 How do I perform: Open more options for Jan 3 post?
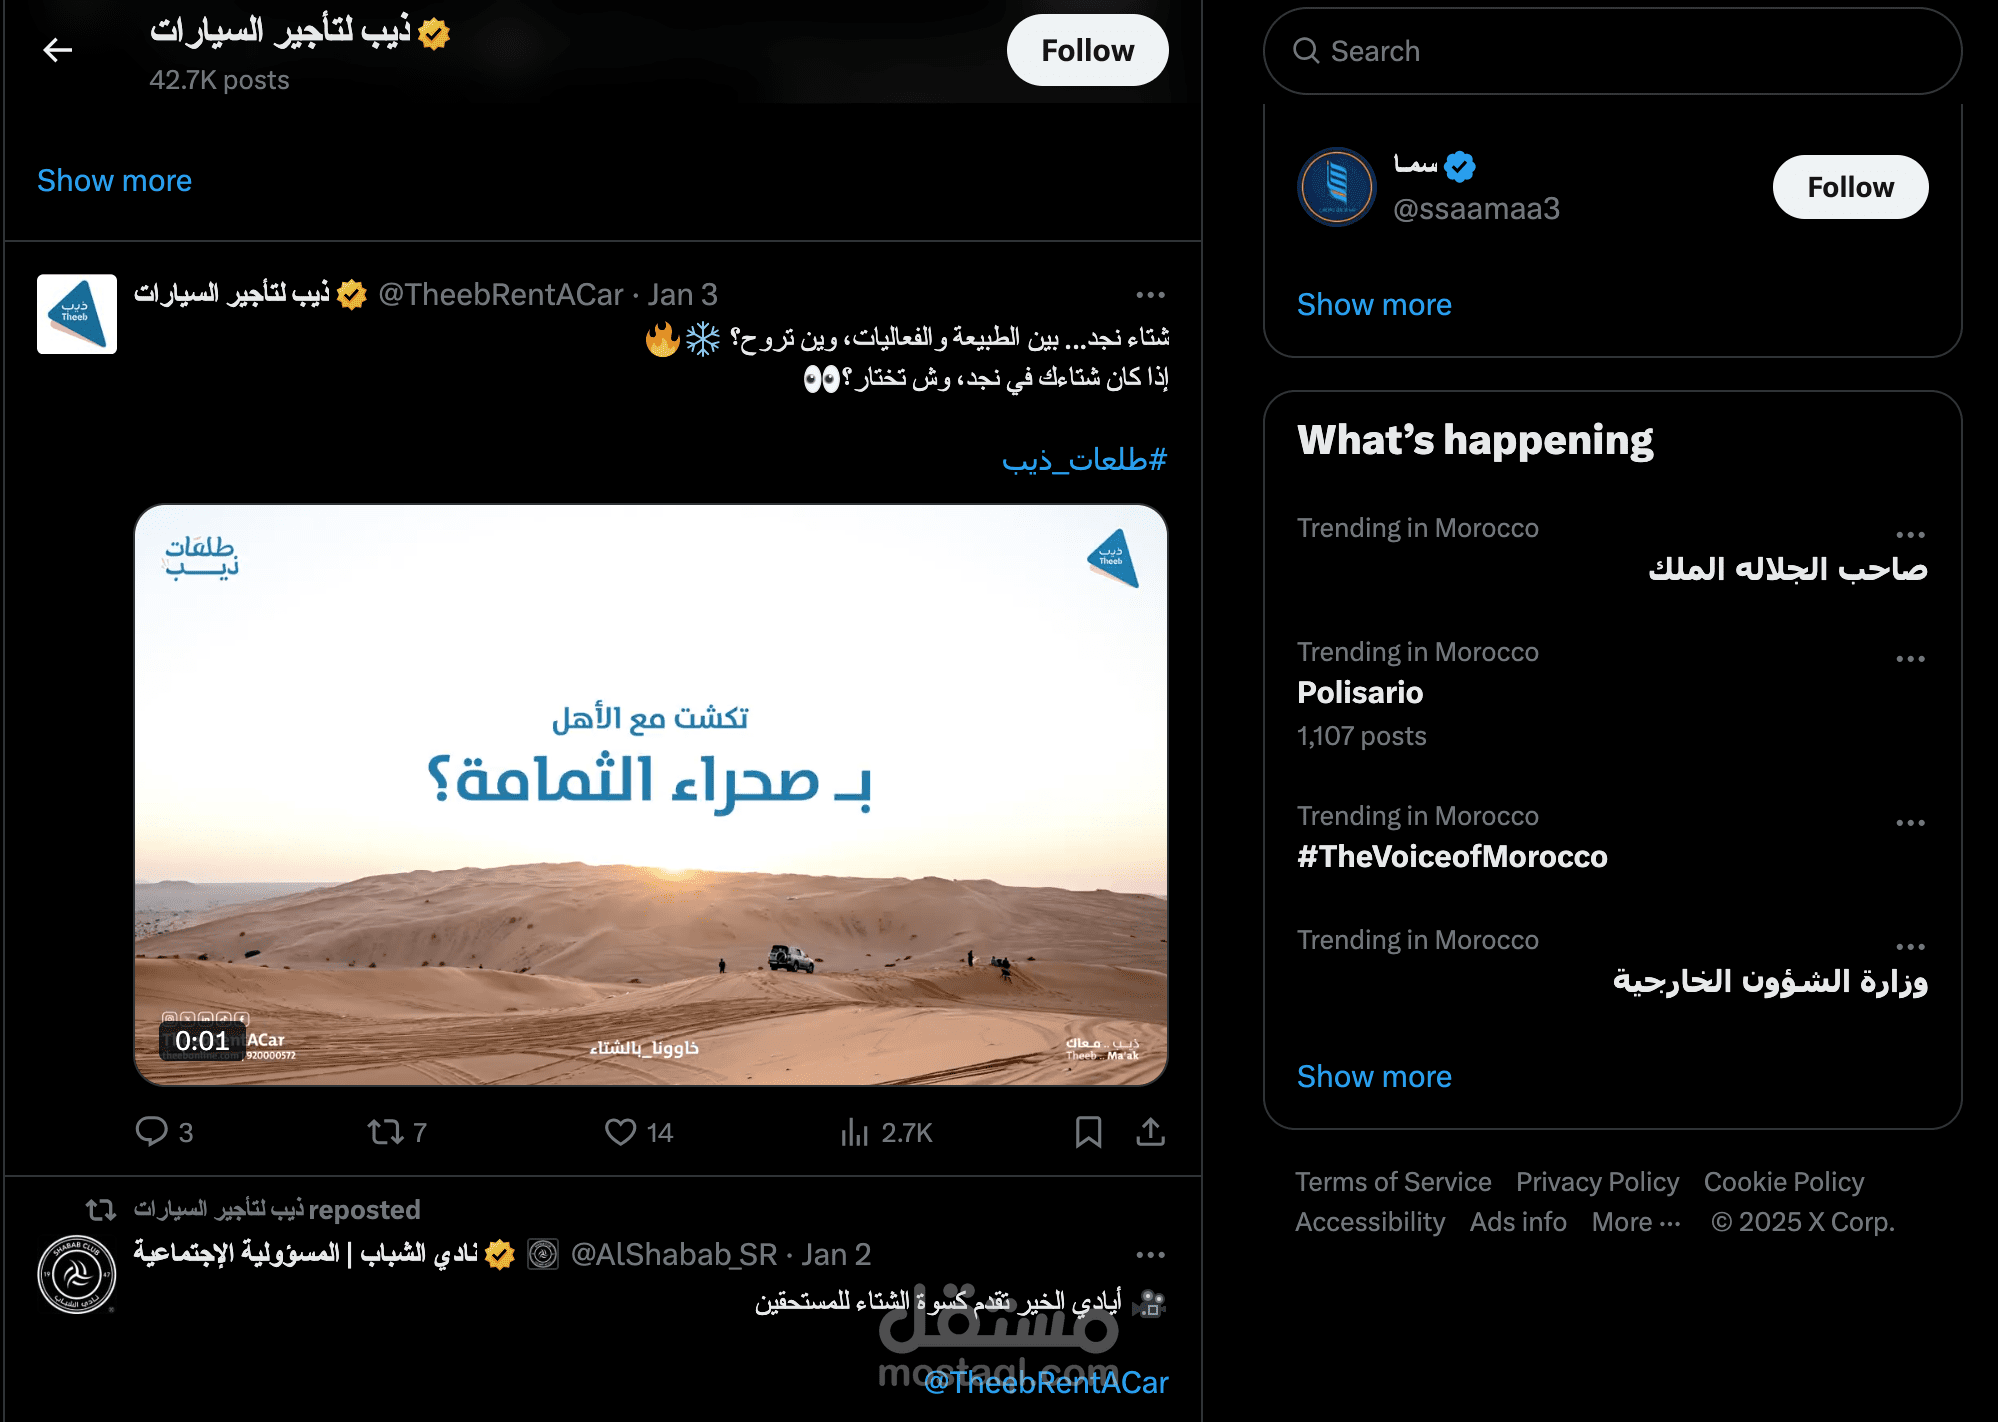click(x=1151, y=295)
